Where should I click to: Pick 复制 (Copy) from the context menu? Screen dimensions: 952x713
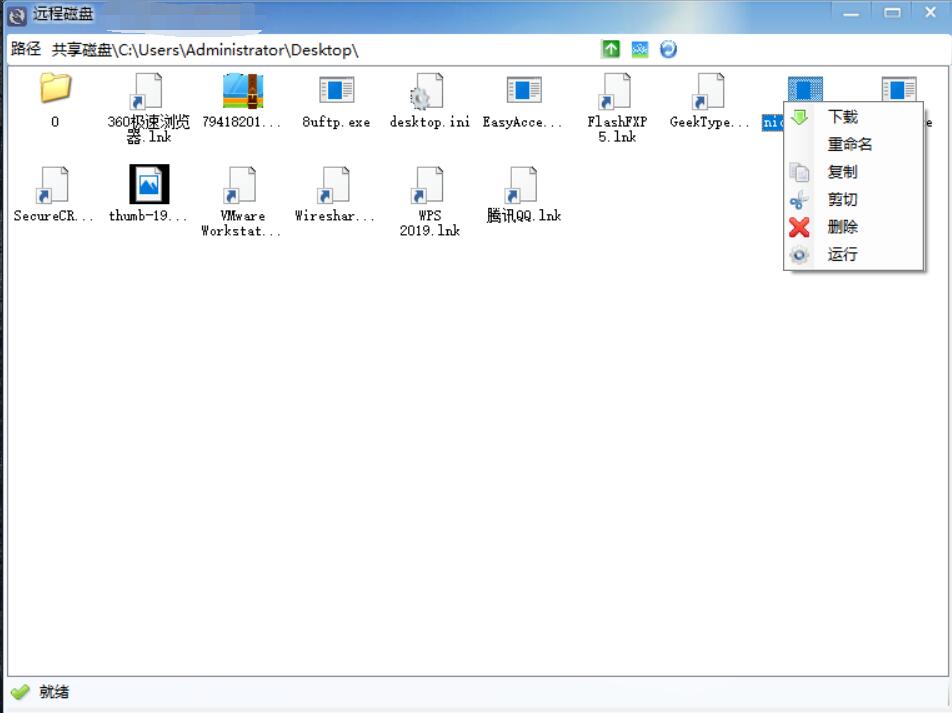[843, 172]
